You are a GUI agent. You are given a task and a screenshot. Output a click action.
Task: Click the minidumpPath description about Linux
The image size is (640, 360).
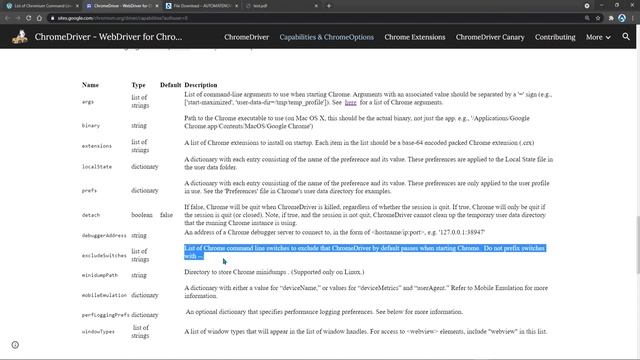point(274,272)
